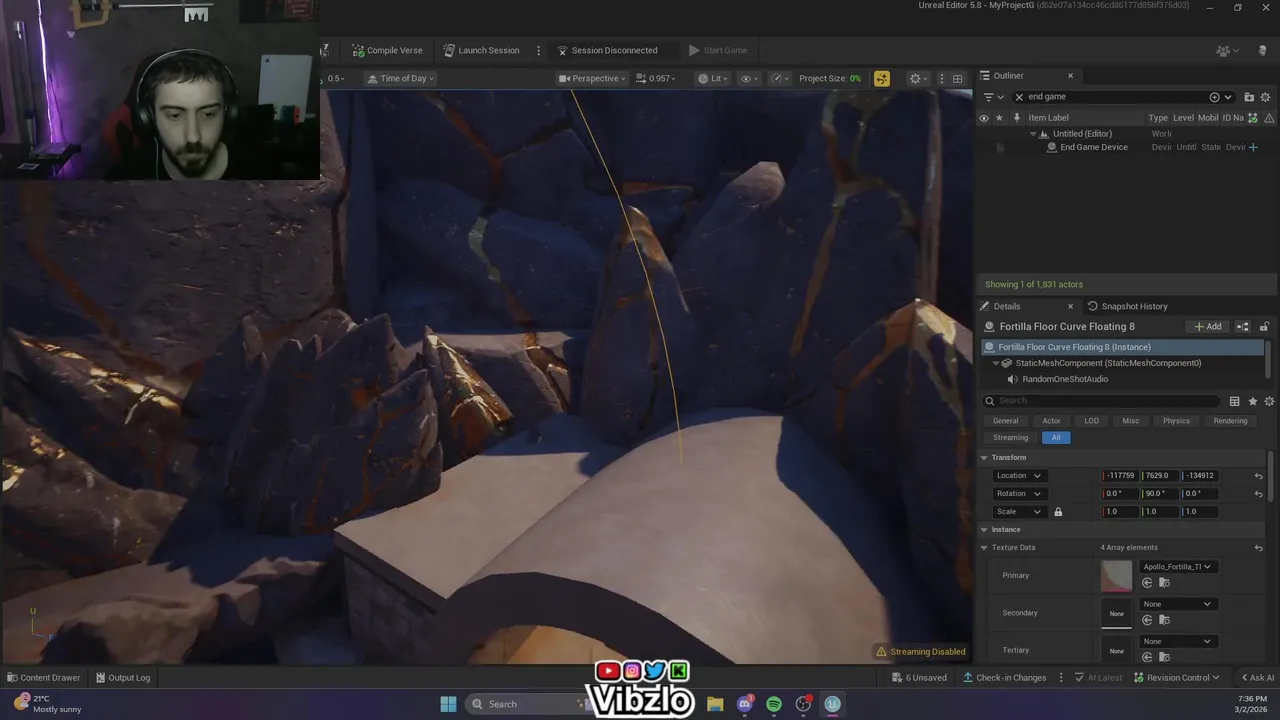Screen dimensions: 1280x720
Task: Open Output Log
Action: point(123,678)
